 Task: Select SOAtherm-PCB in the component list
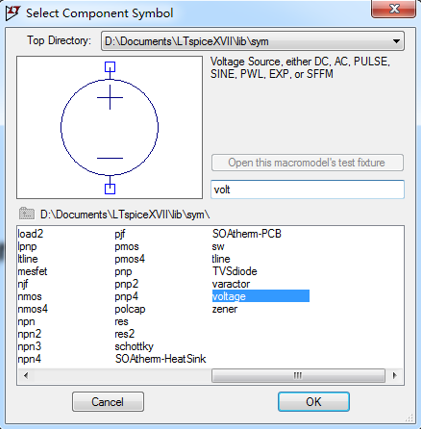pos(247,234)
